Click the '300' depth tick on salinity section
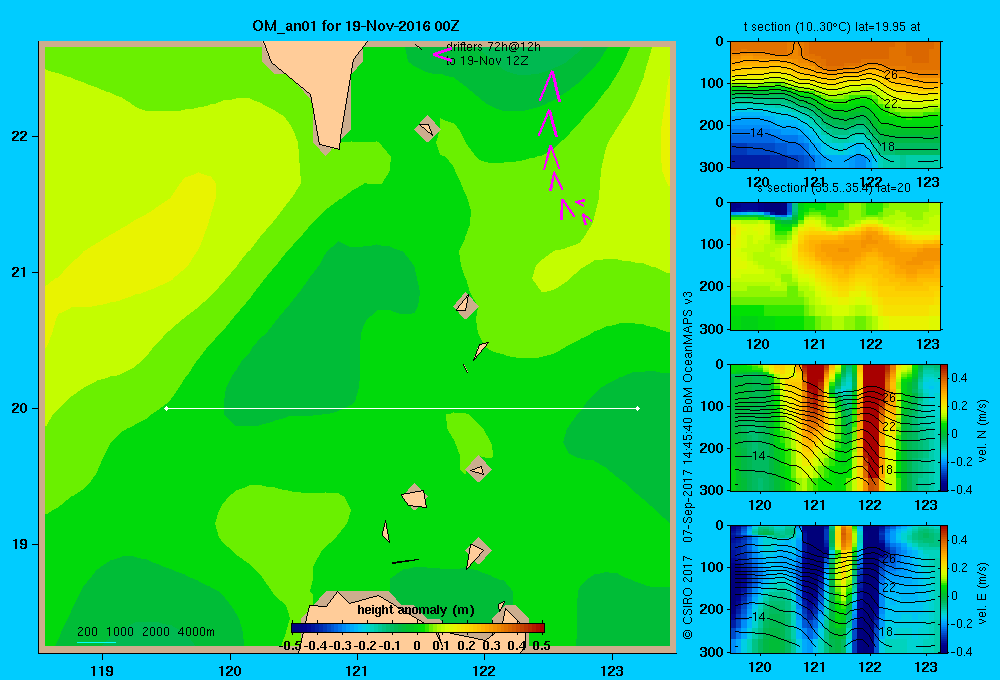Screen dimensions: 1000x680 (712, 329)
